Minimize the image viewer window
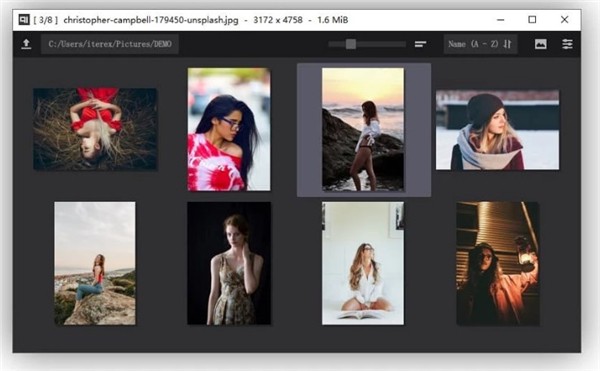 point(500,20)
